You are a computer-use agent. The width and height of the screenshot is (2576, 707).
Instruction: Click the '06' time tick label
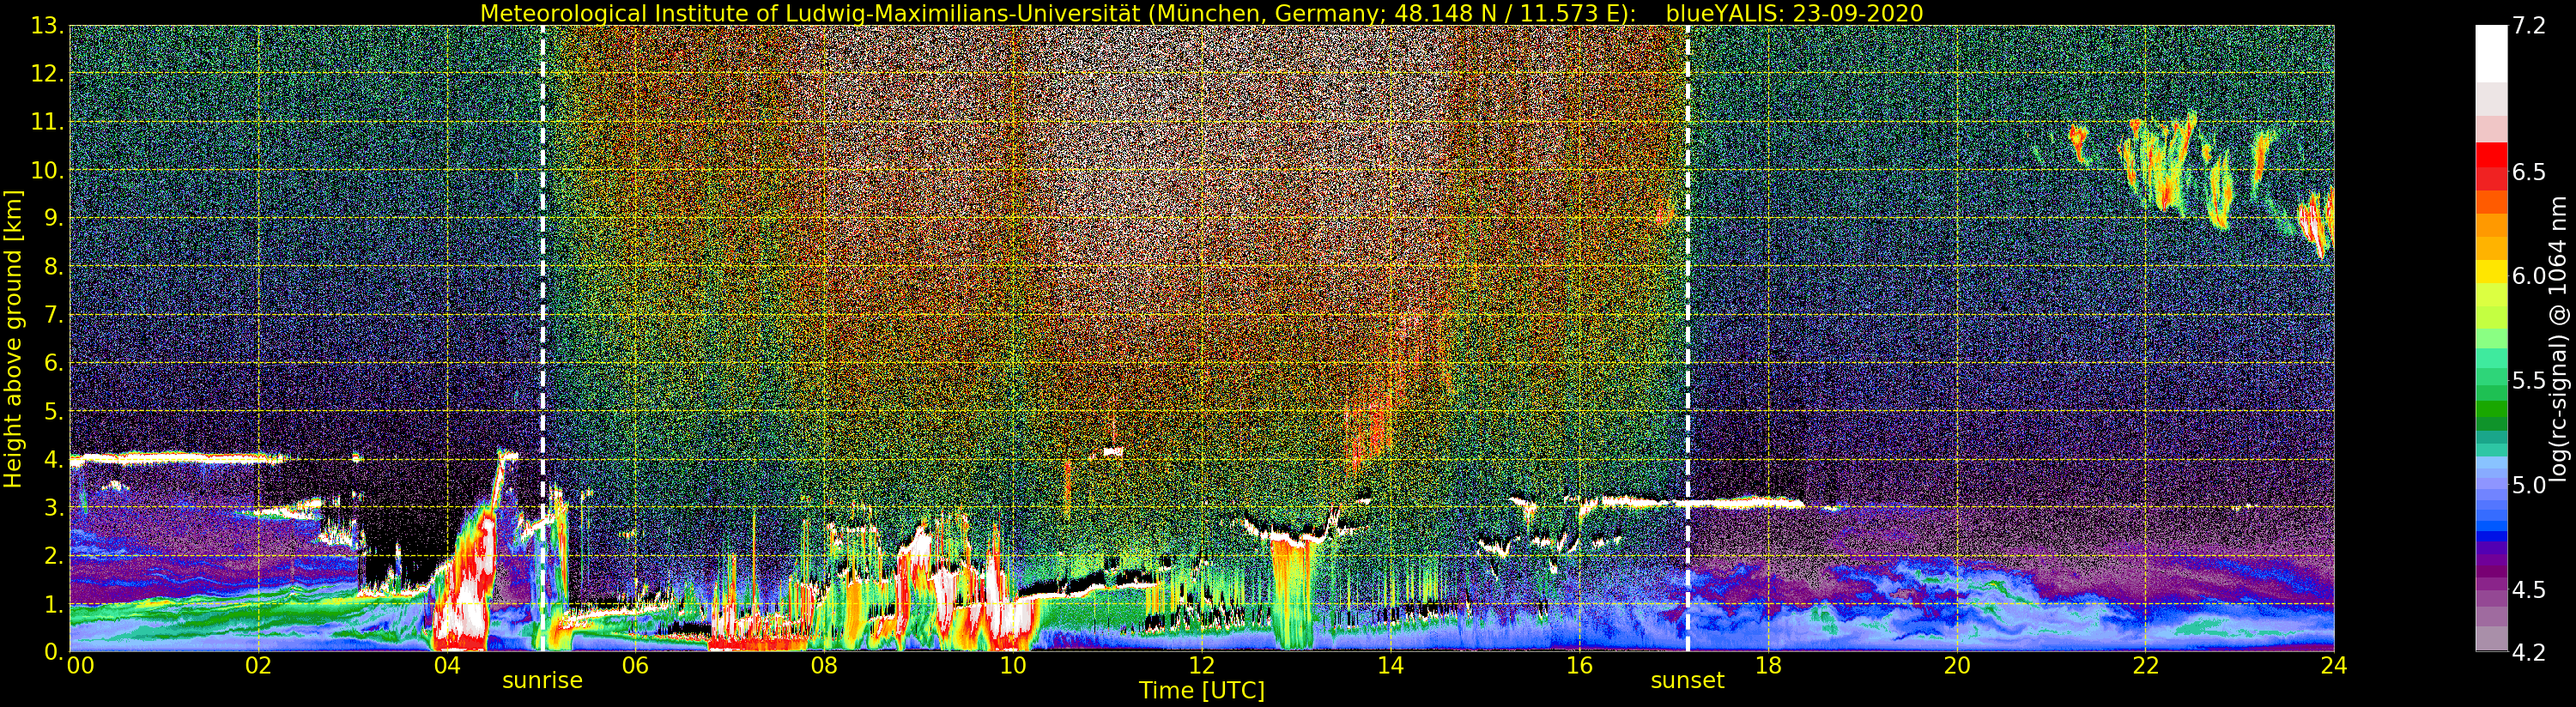point(635,666)
